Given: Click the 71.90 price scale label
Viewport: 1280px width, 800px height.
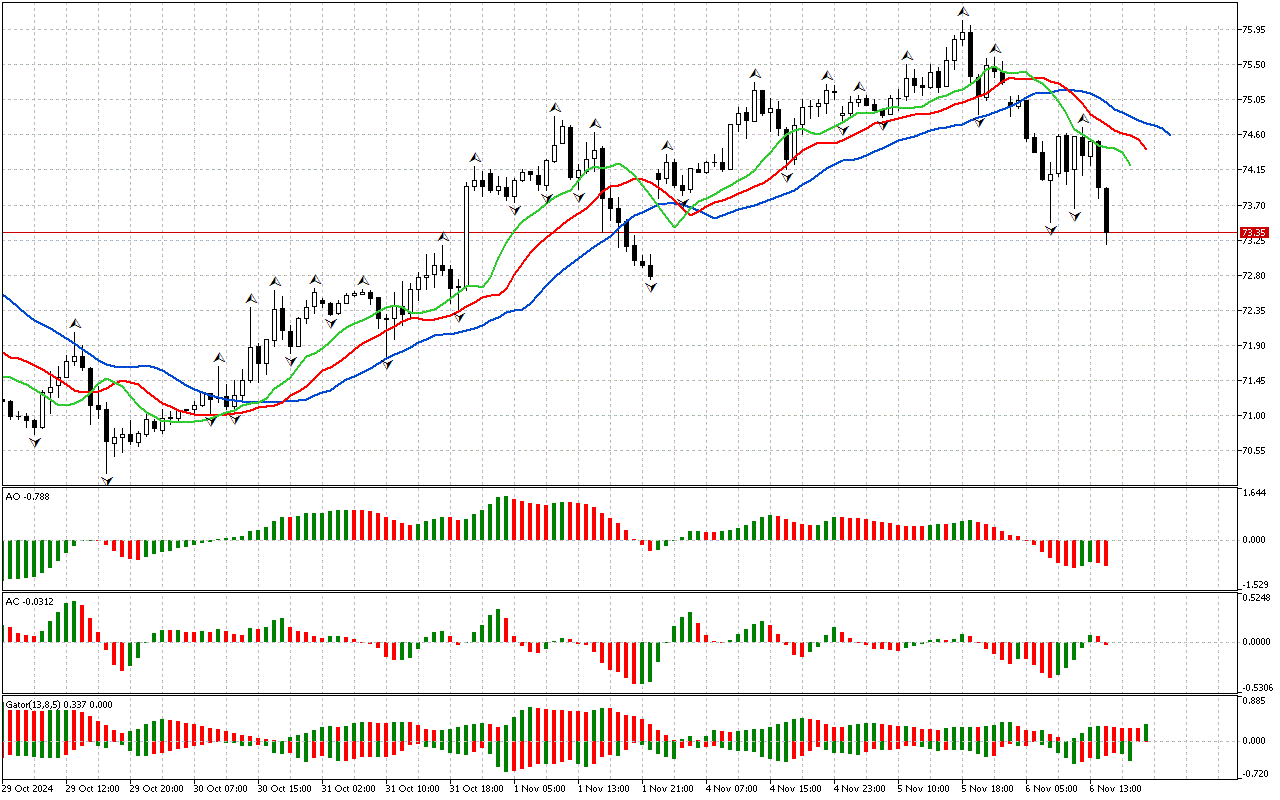Looking at the screenshot, I should [1255, 346].
